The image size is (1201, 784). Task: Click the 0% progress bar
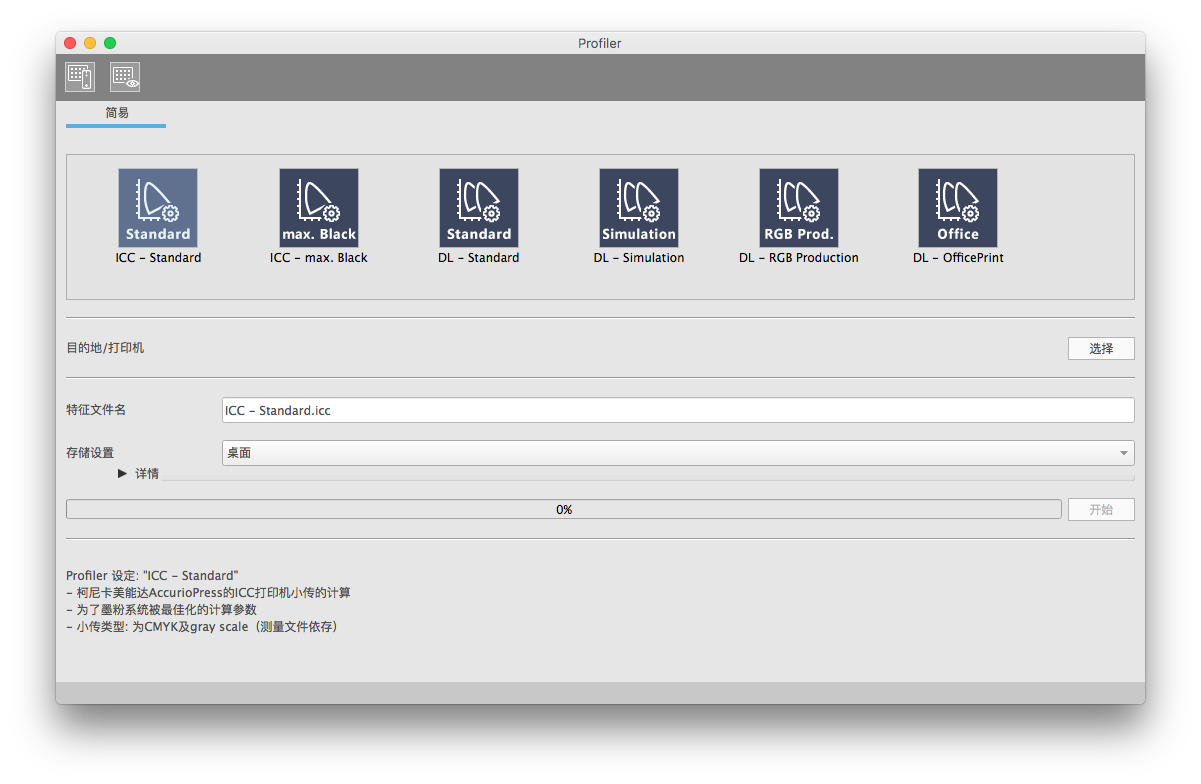564,509
